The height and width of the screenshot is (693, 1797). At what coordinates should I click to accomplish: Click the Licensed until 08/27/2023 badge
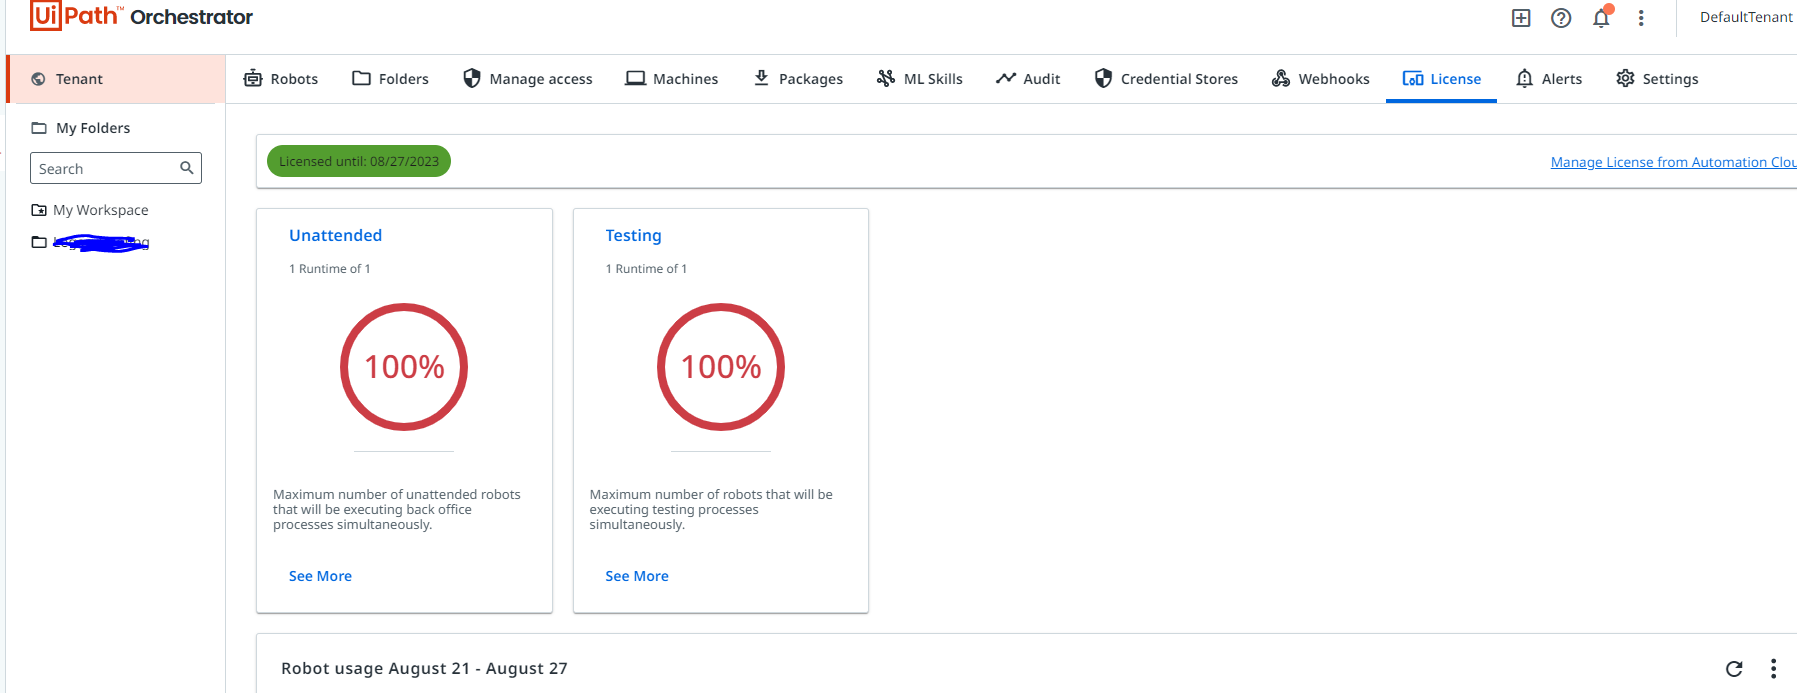(x=359, y=161)
